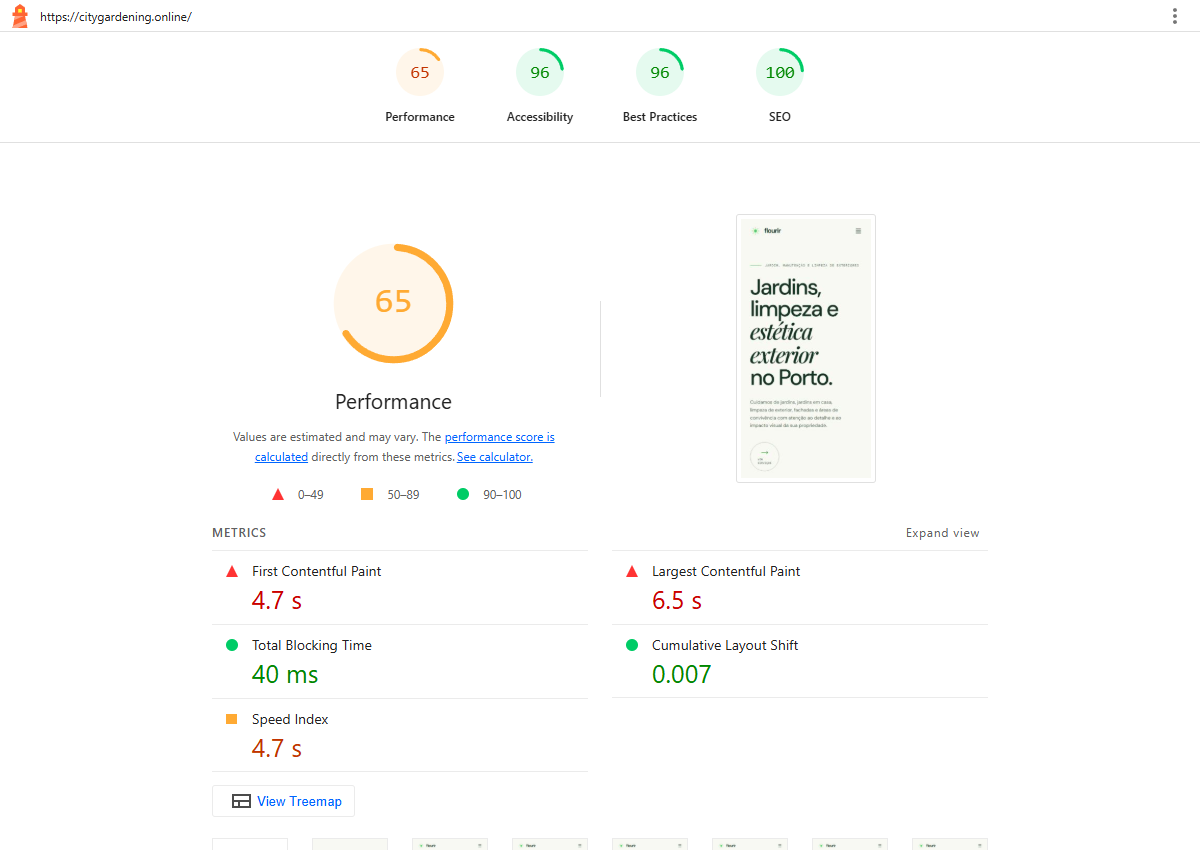Image resolution: width=1200 pixels, height=850 pixels.
Task: Click the final page screenshot thumbnail
Action: (x=806, y=348)
